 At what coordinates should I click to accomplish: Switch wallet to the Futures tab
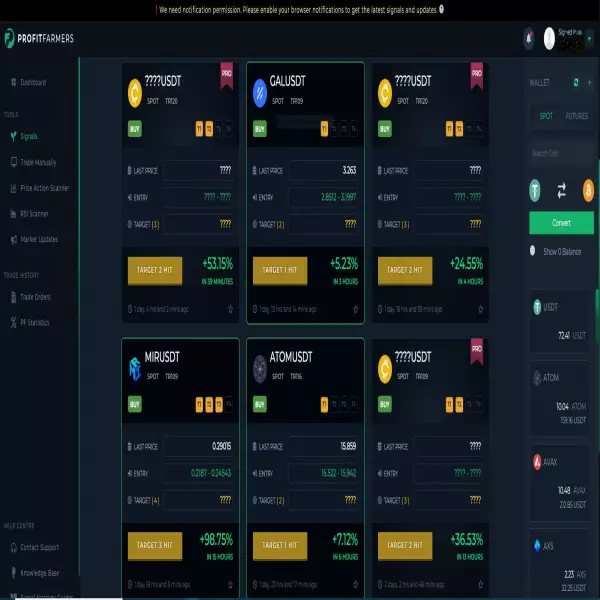click(576, 116)
